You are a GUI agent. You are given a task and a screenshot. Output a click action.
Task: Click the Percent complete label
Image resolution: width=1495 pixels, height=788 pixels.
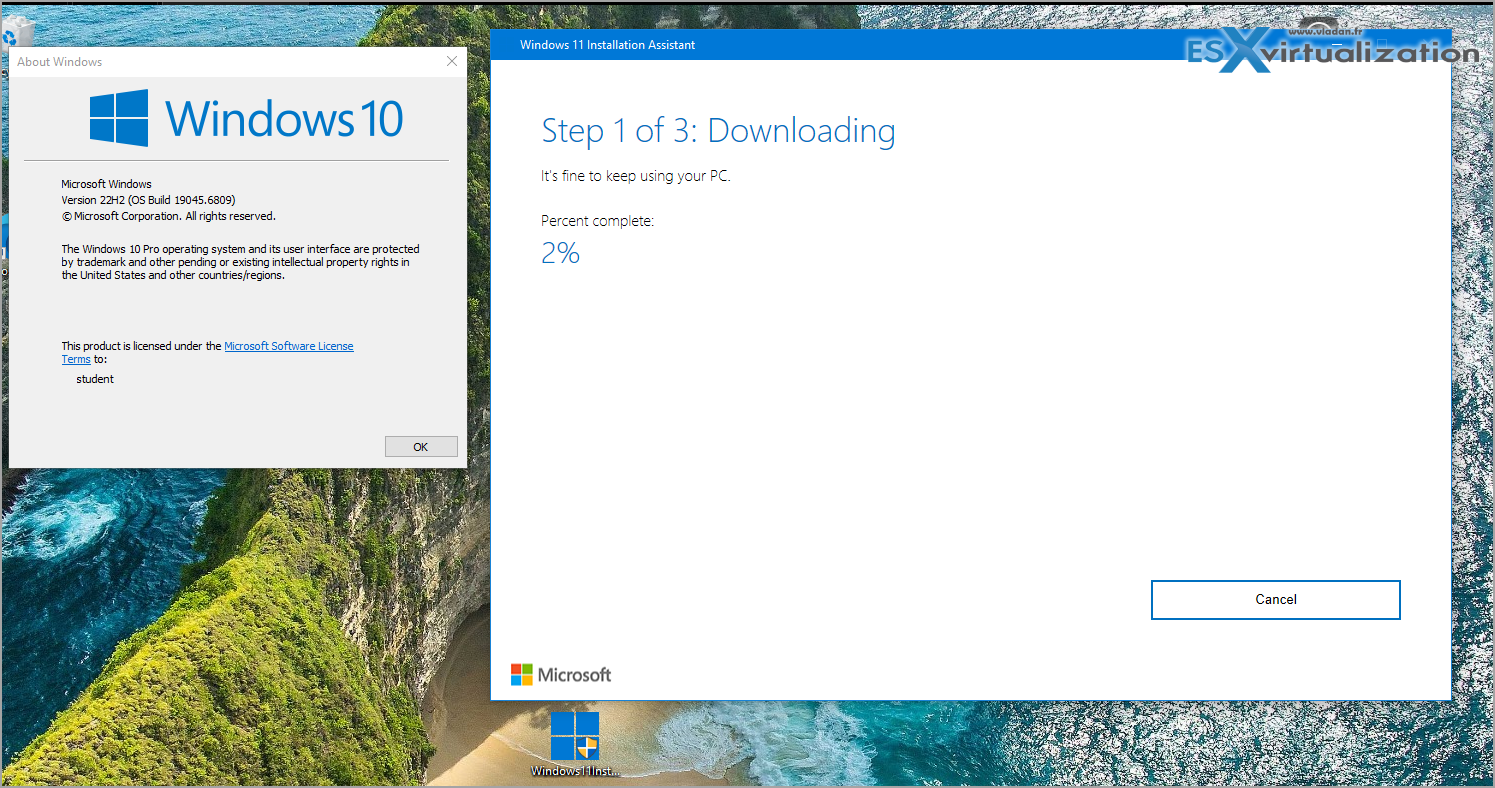coord(597,221)
